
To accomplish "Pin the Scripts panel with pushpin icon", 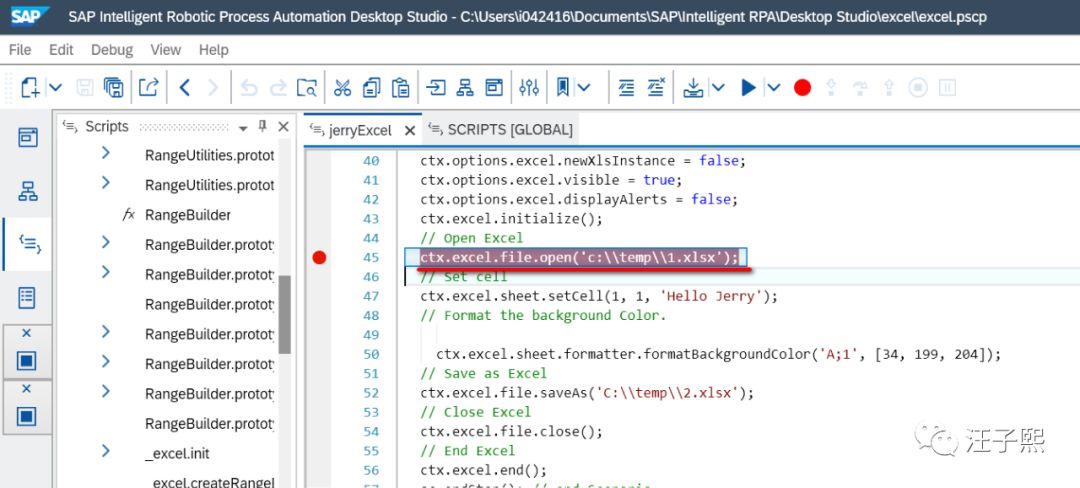I will point(262,127).
